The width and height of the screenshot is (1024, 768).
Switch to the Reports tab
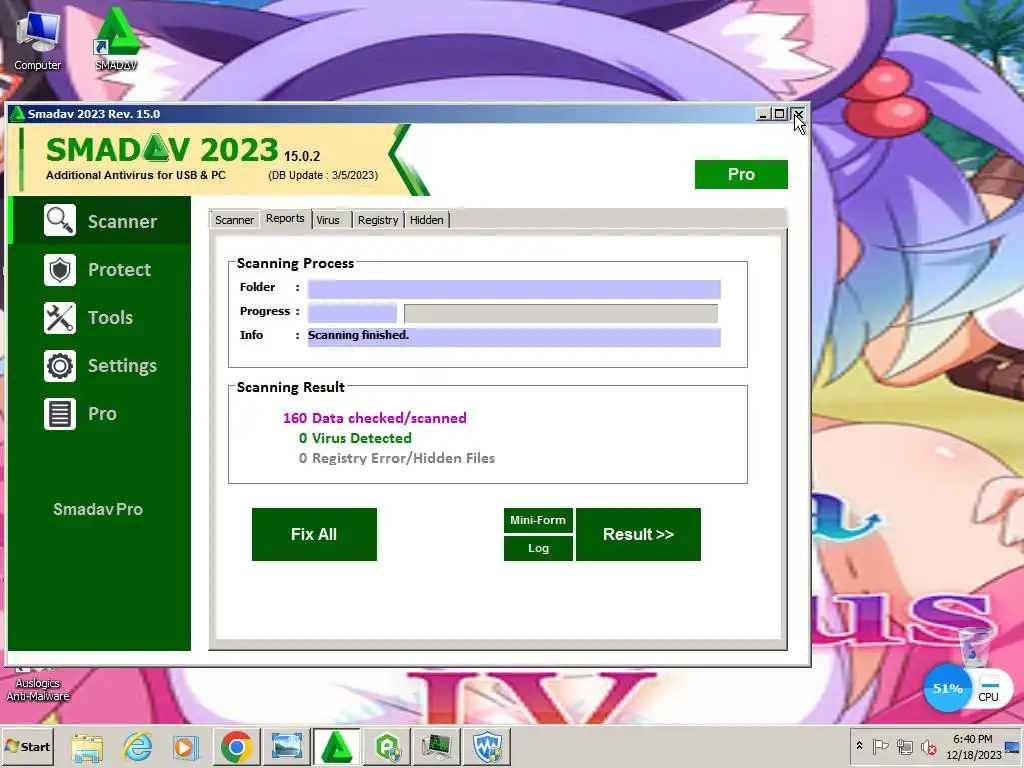[x=285, y=219]
